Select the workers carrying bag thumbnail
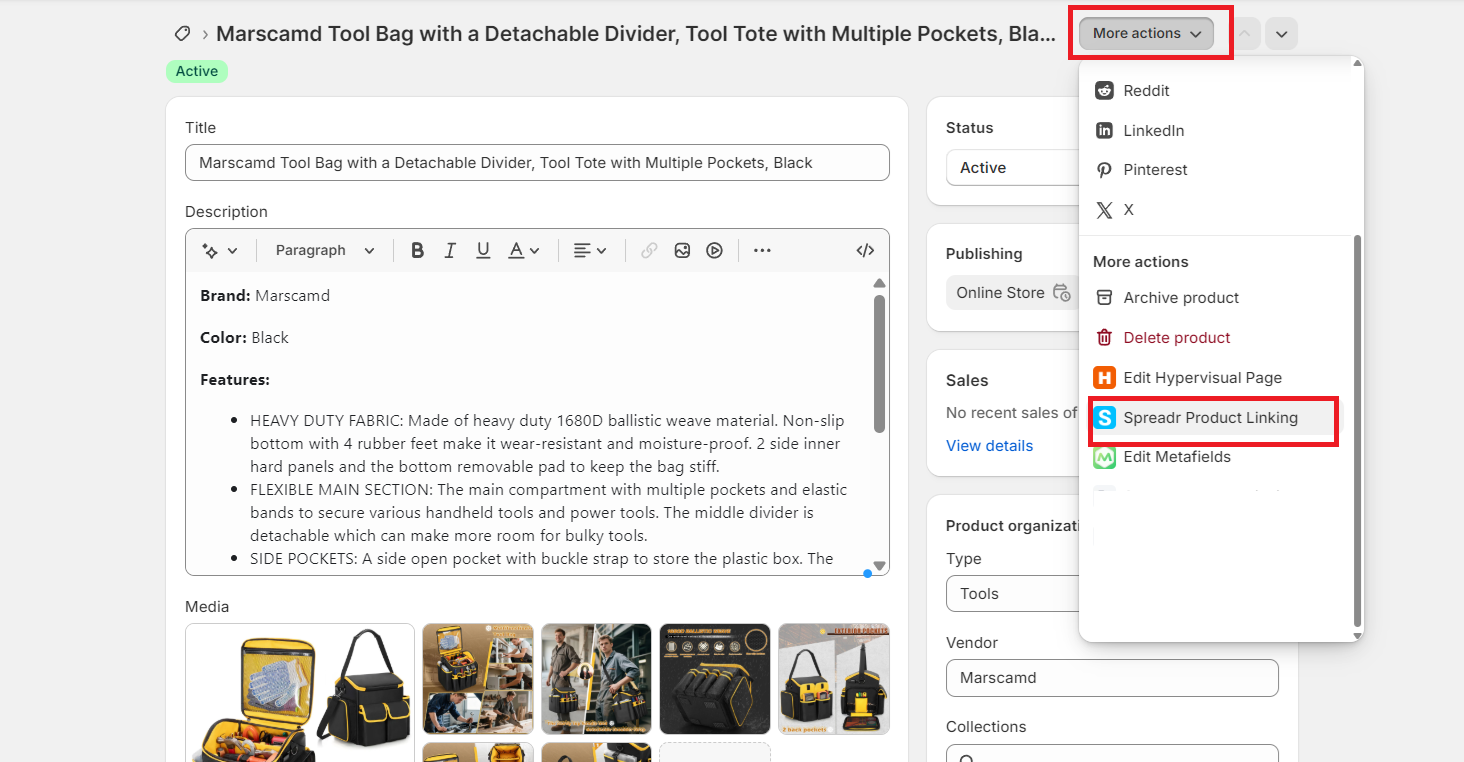 (x=596, y=679)
